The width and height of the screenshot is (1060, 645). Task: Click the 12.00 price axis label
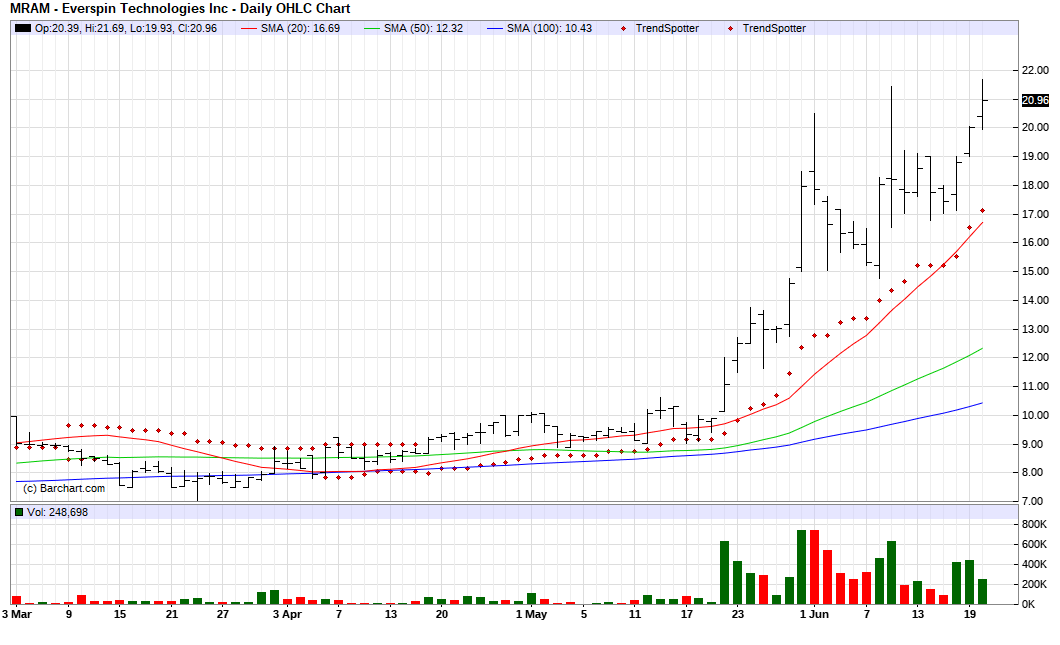click(1035, 358)
